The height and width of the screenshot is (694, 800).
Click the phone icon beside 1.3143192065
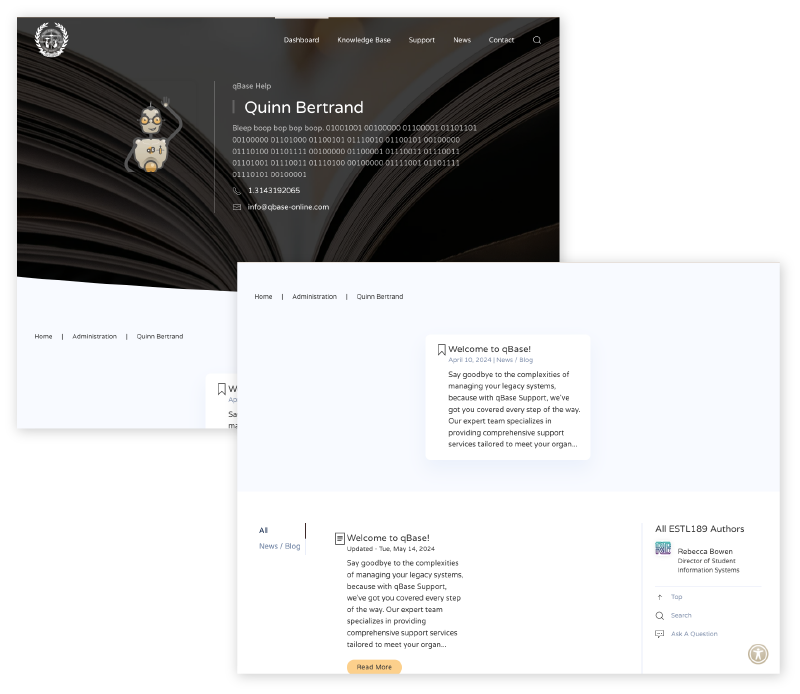click(x=237, y=191)
